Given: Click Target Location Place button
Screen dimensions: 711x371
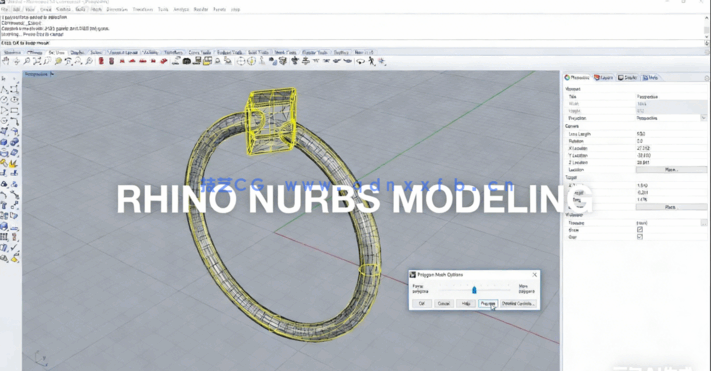Looking at the screenshot, I should [671, 207].
